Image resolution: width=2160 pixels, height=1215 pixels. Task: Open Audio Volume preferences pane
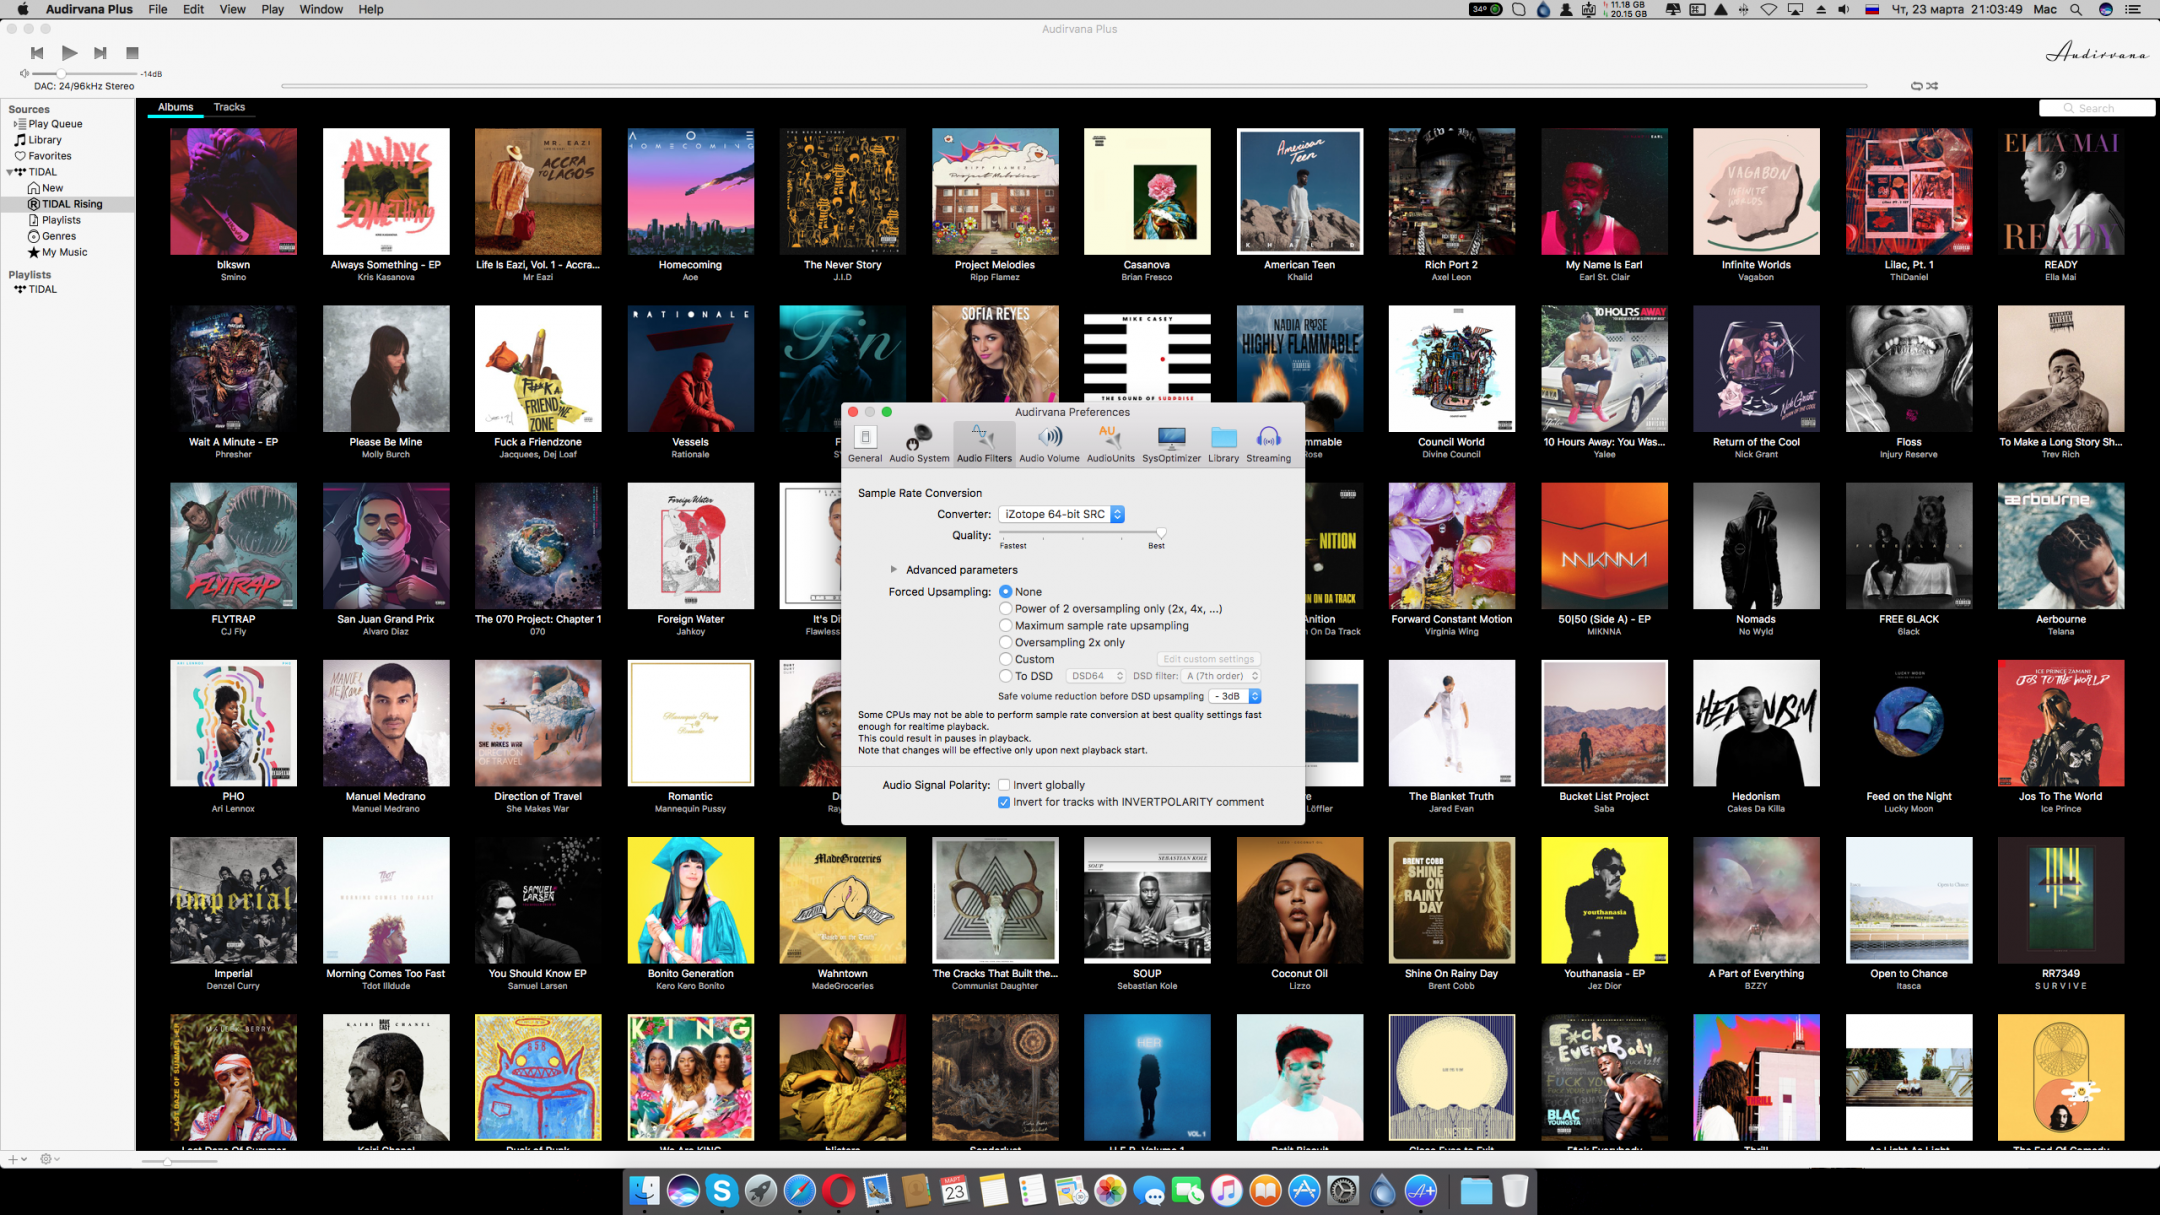click(1049, 444)
